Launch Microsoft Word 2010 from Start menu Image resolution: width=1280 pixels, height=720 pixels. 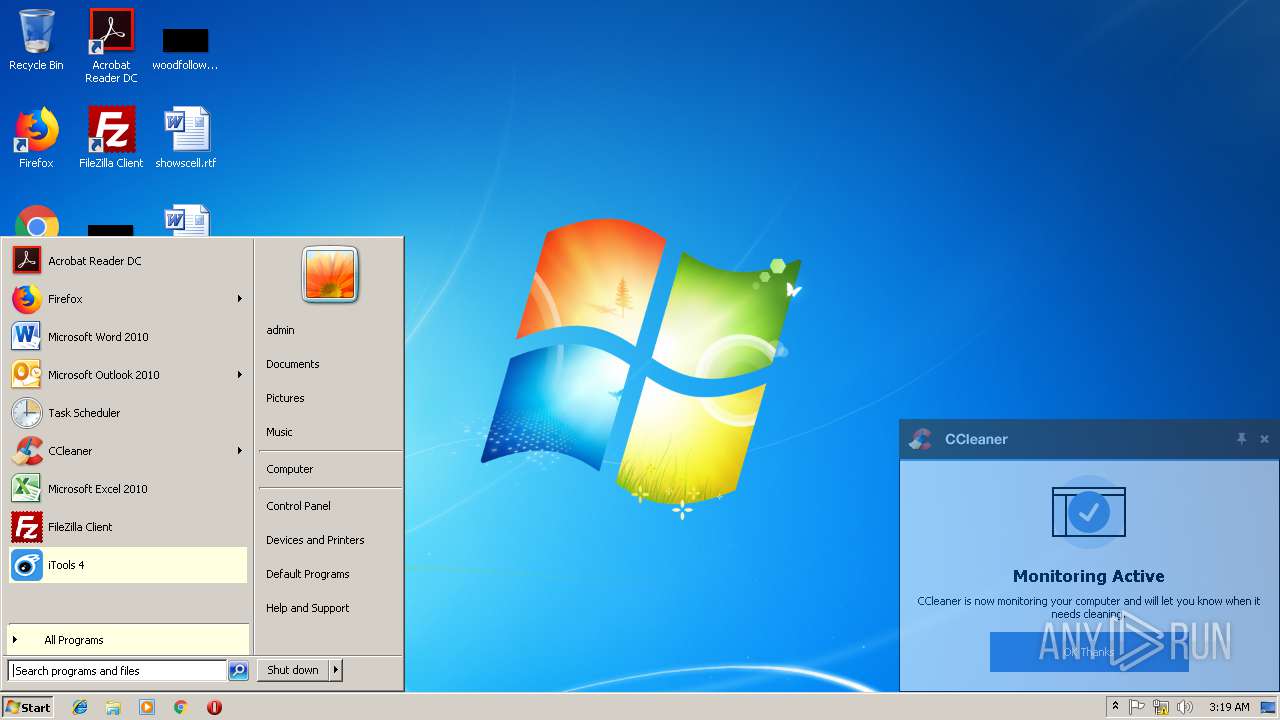128,337
